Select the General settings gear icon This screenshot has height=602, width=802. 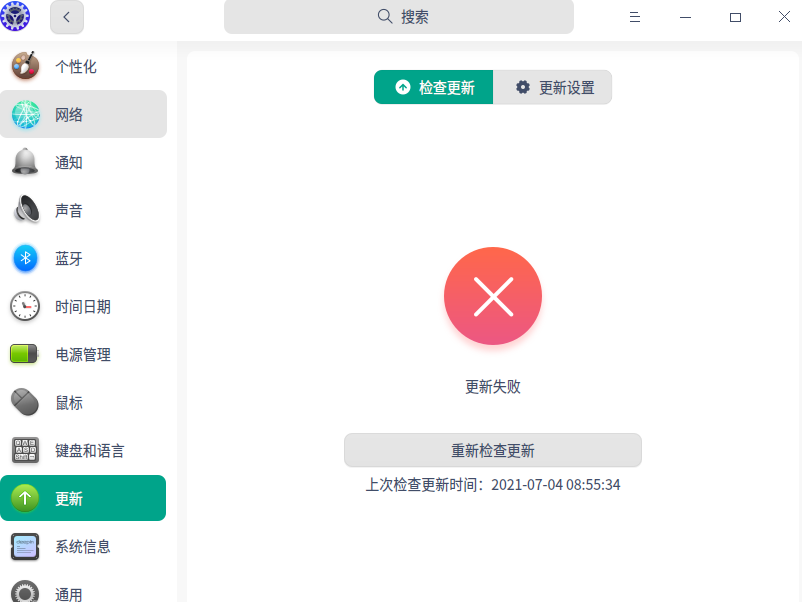click(x=25, y=592)
